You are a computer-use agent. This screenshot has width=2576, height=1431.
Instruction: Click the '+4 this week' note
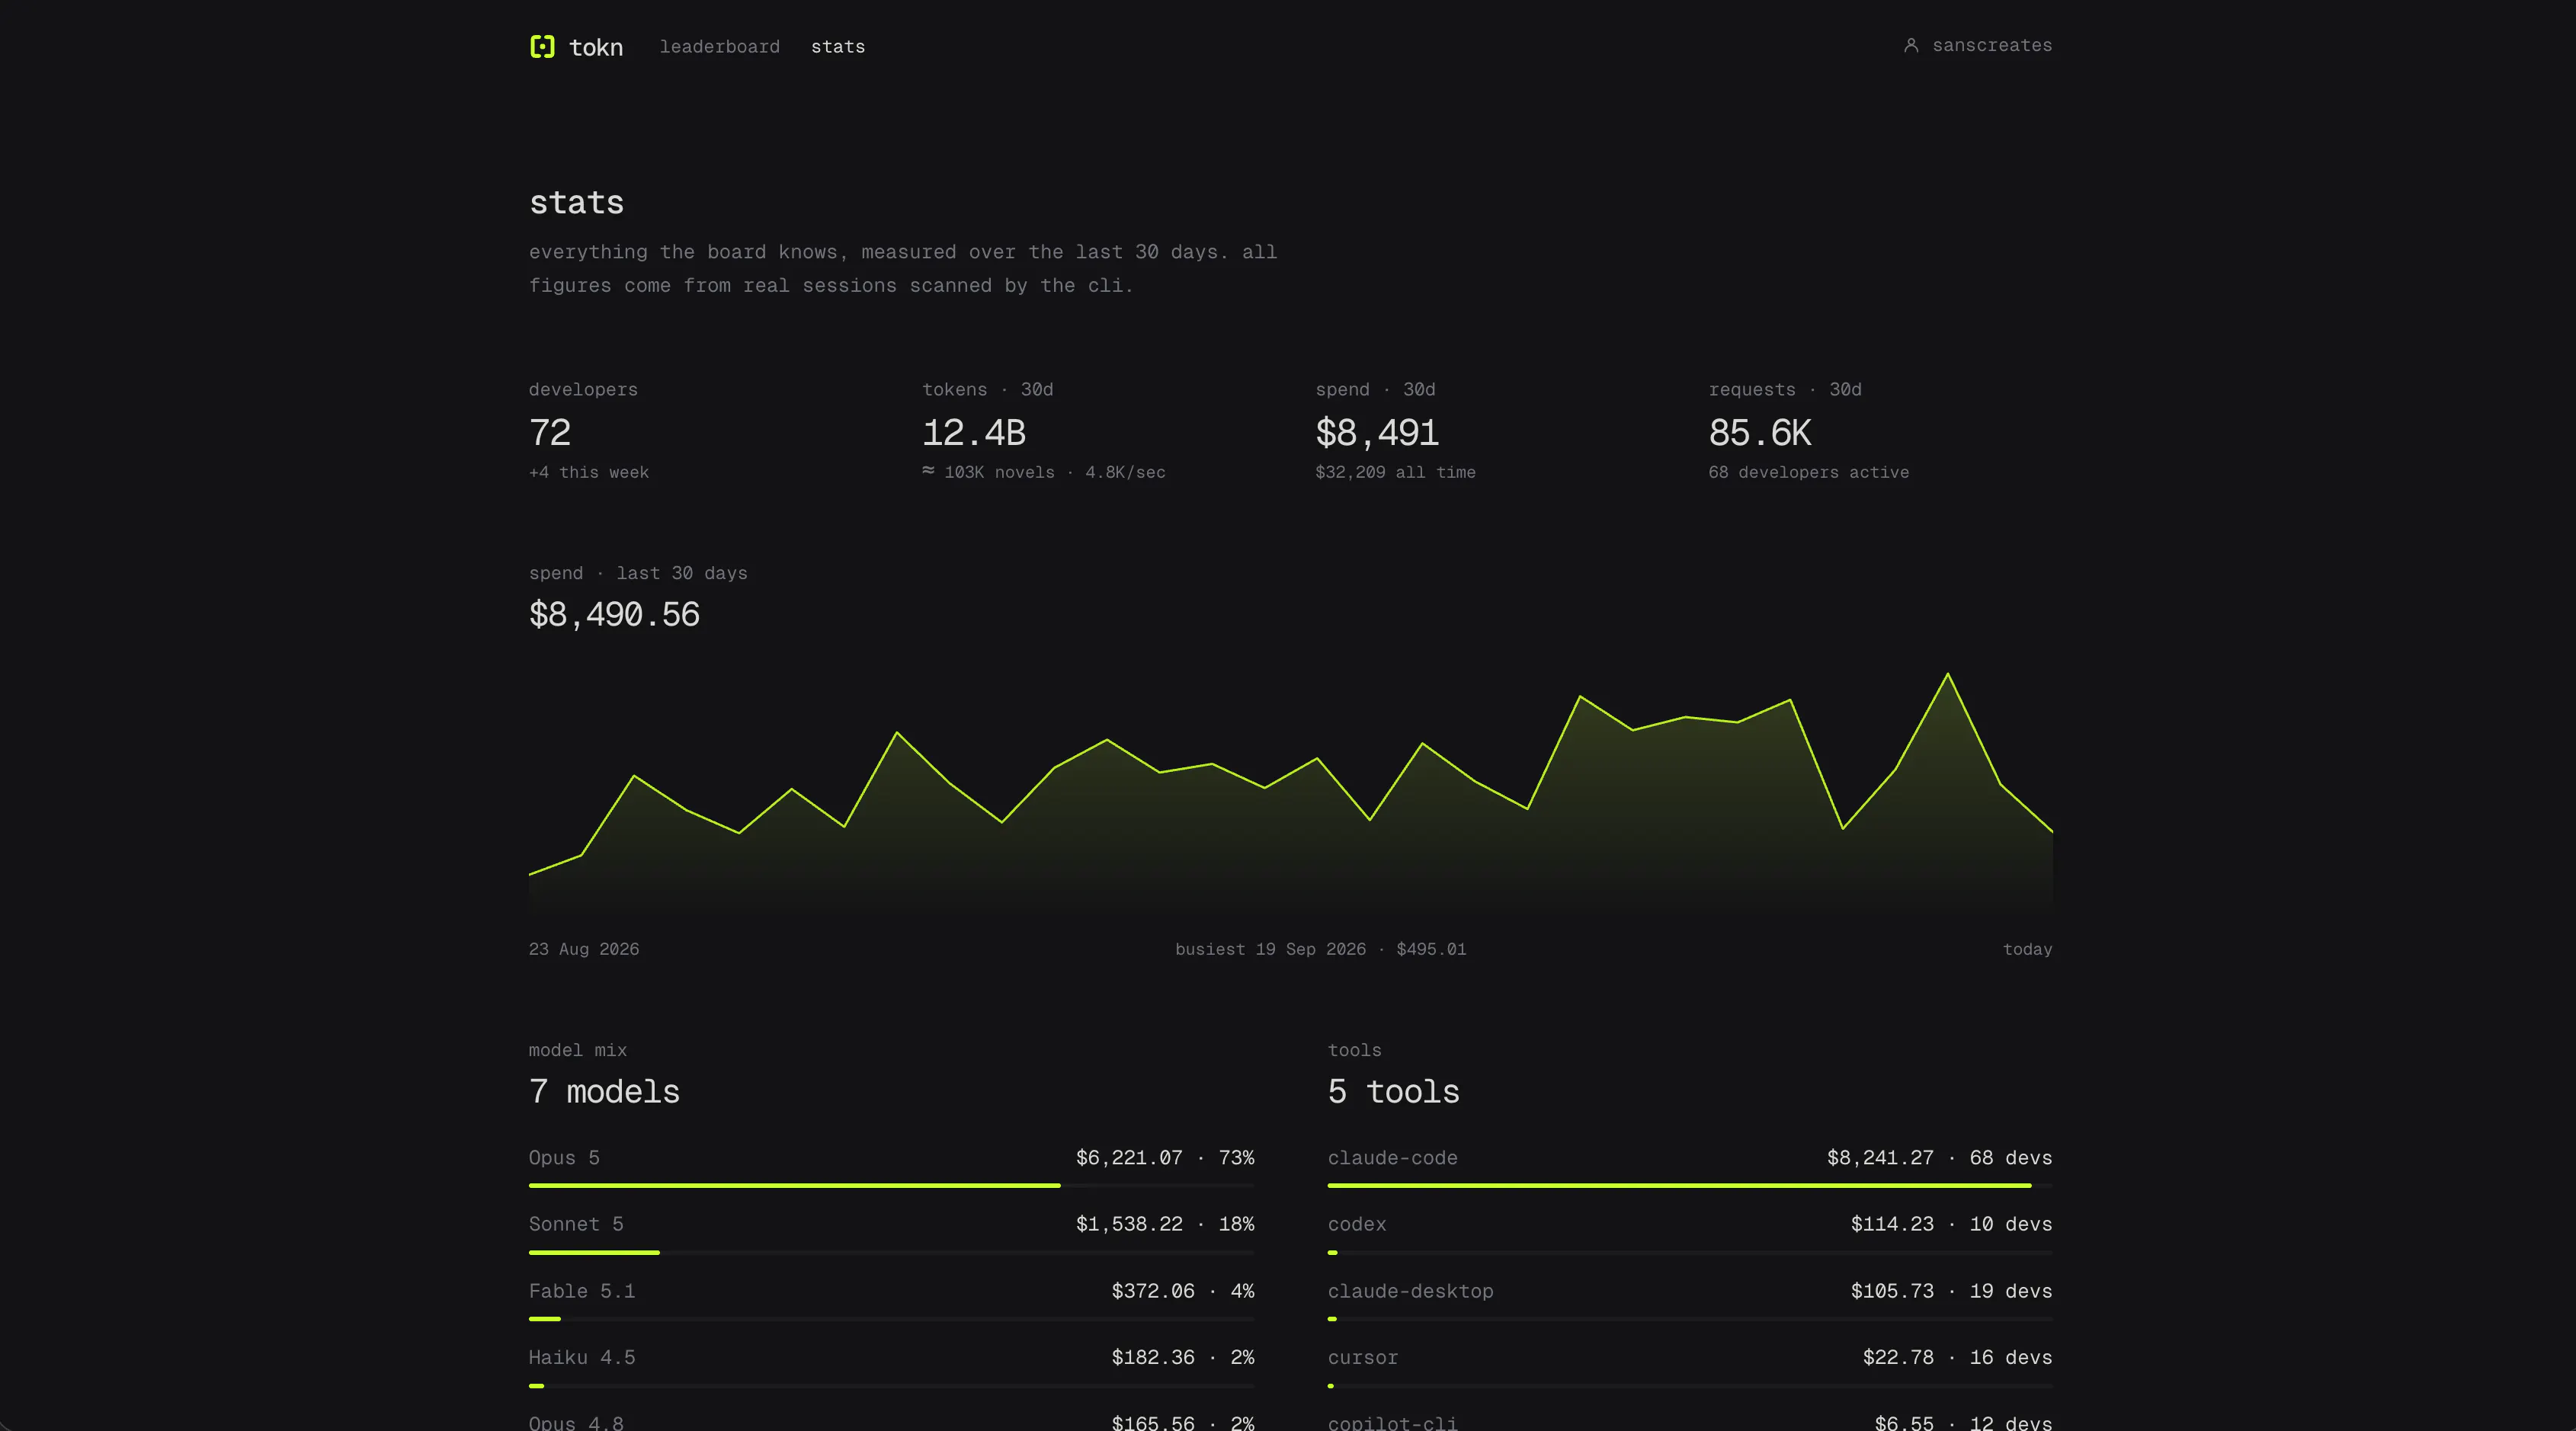tap(589, 472)
